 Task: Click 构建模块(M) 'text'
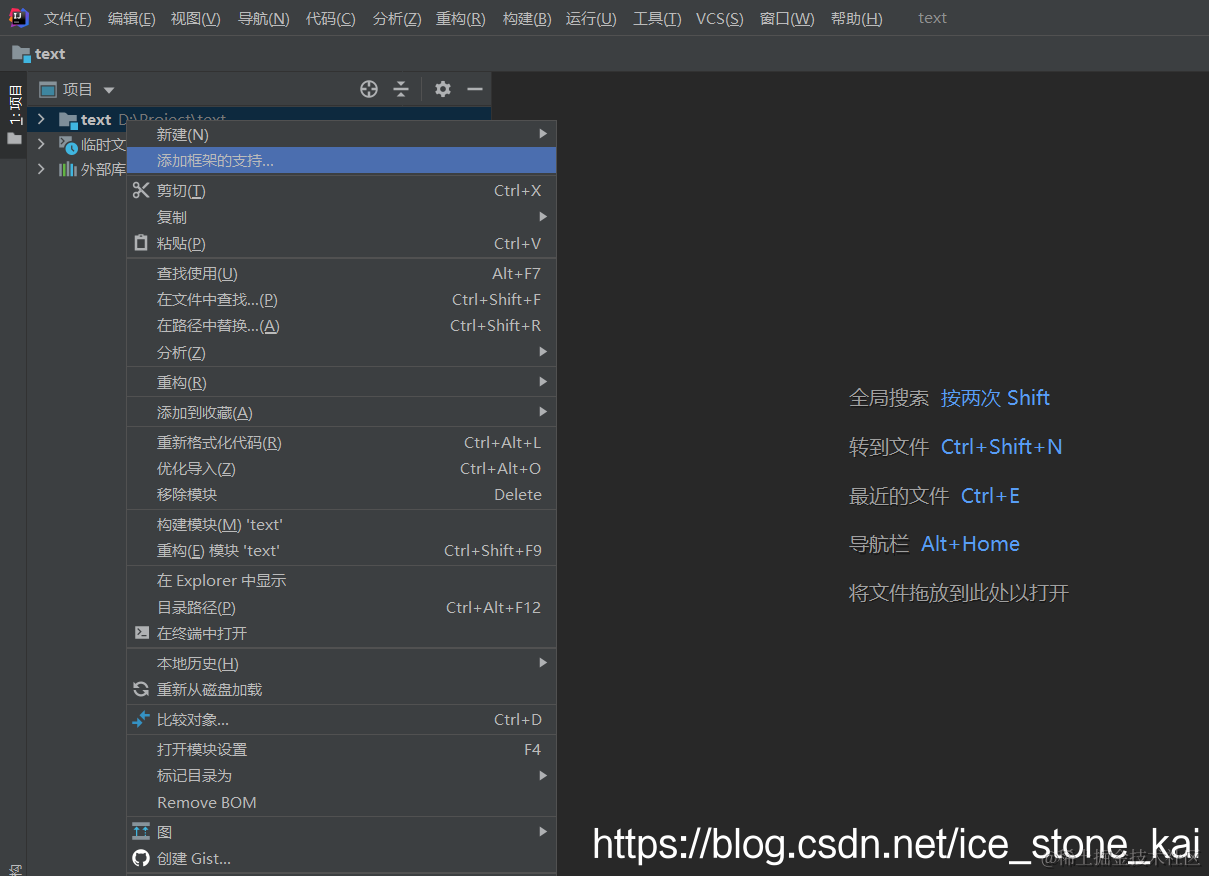click(x=341, y=524)
